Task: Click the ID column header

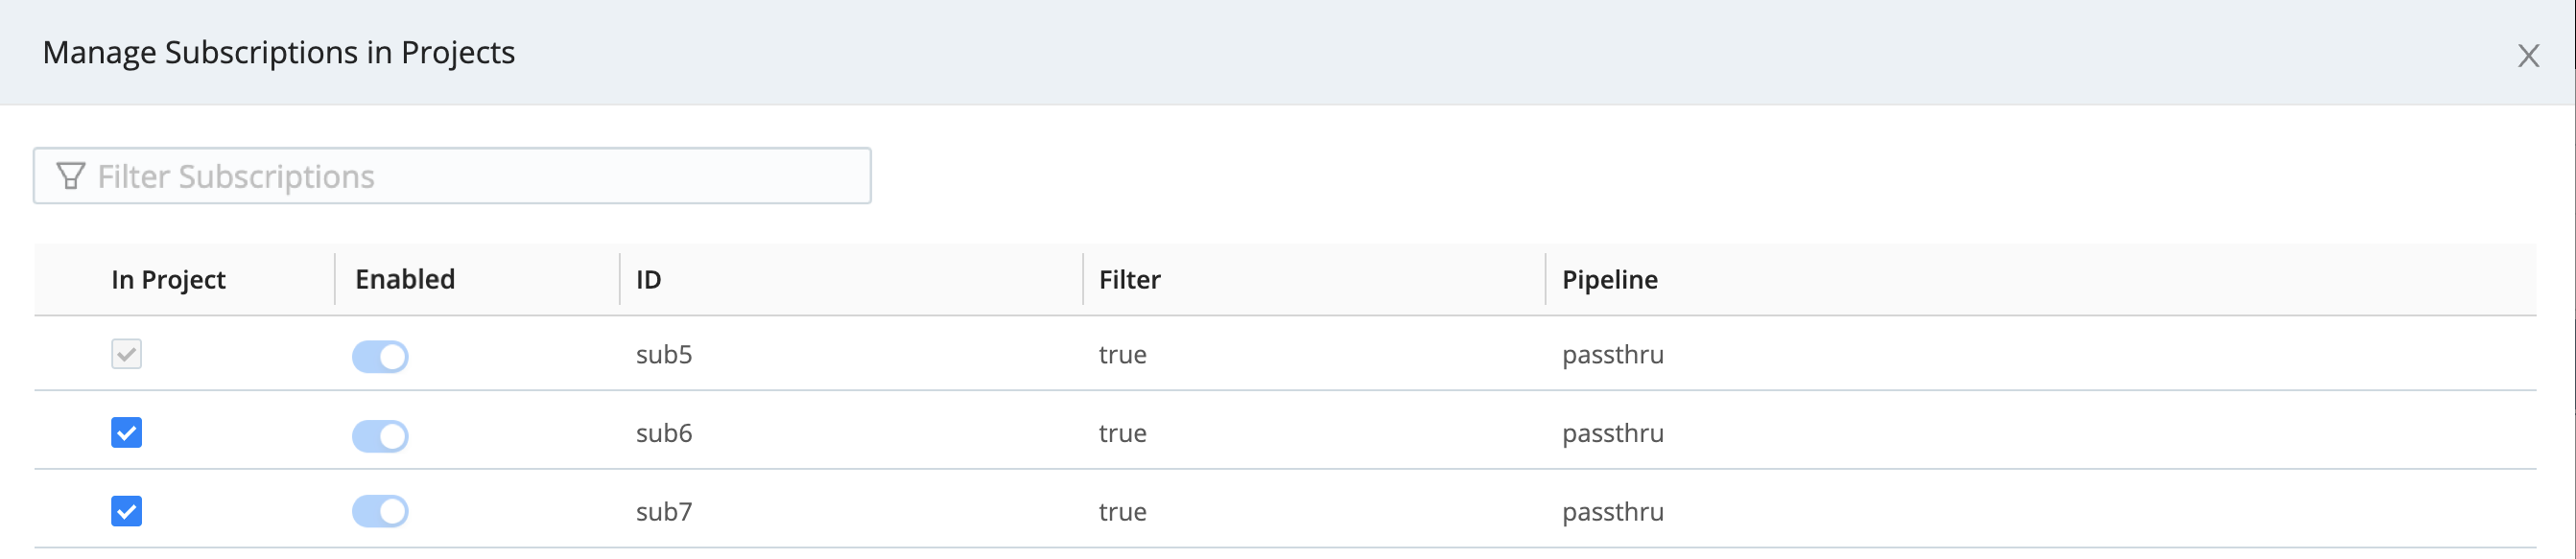Action: pyautogui.click(x=648, y=280)
